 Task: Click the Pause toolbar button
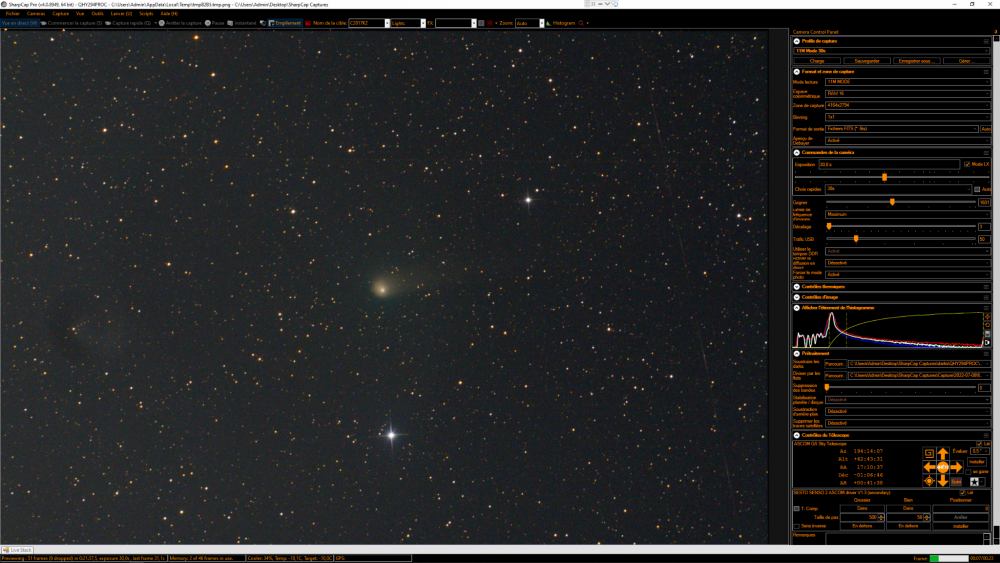215,23
